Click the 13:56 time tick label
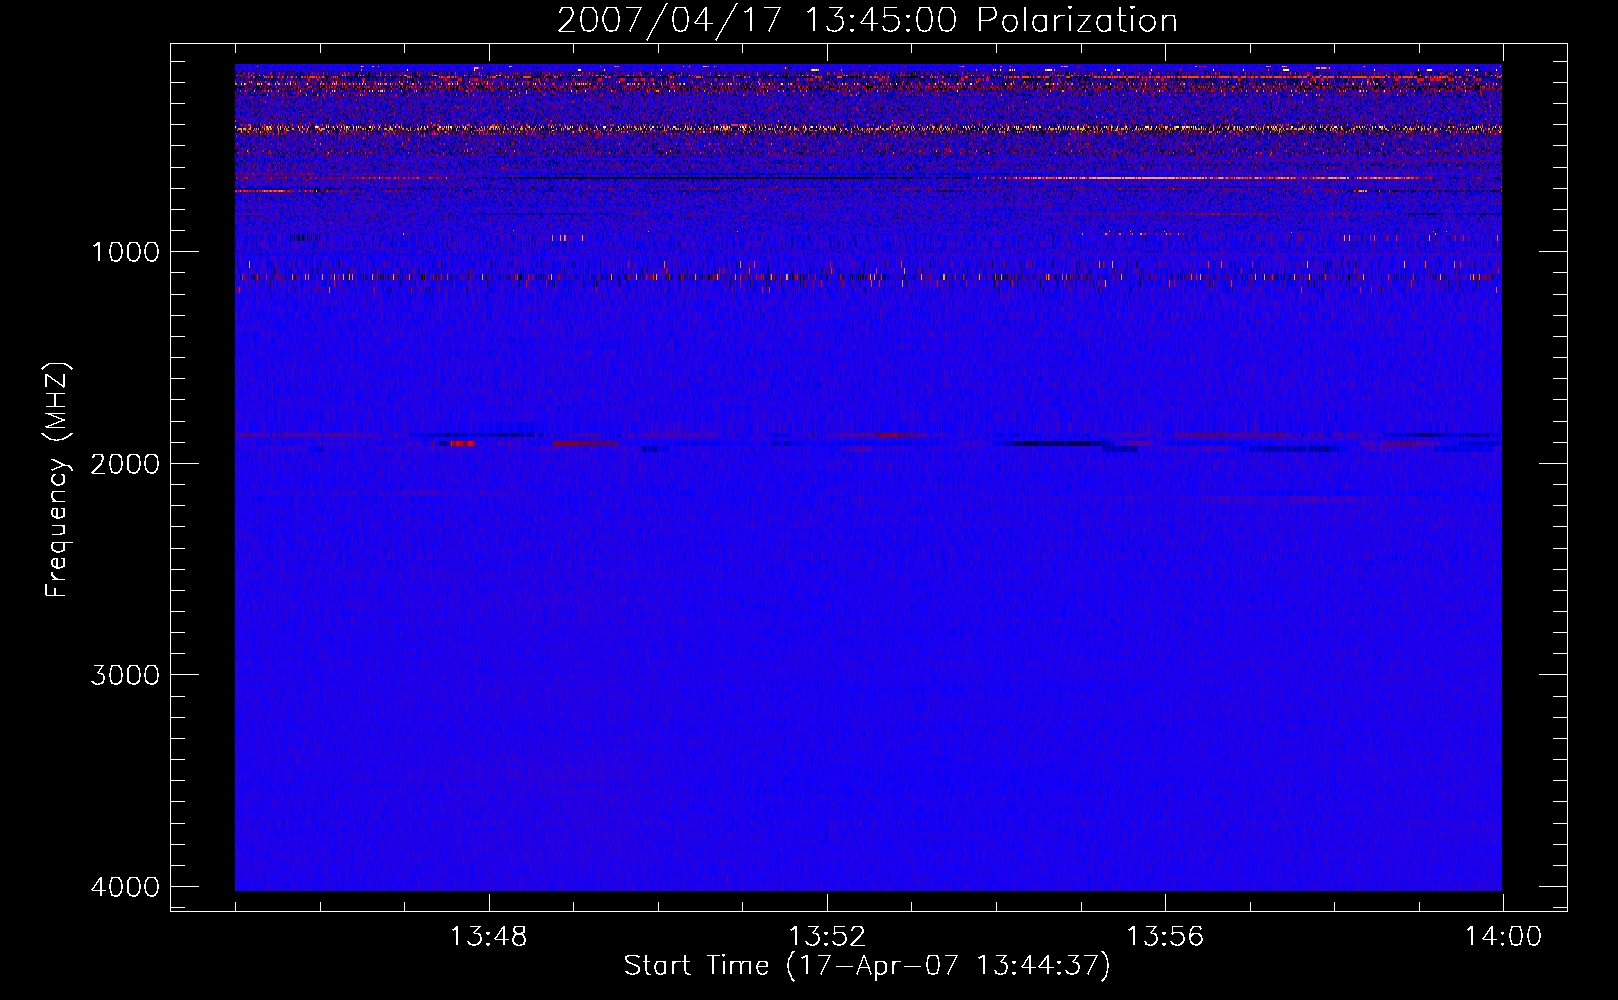Viewport: 1618px width, 1000px height. 1165,937
